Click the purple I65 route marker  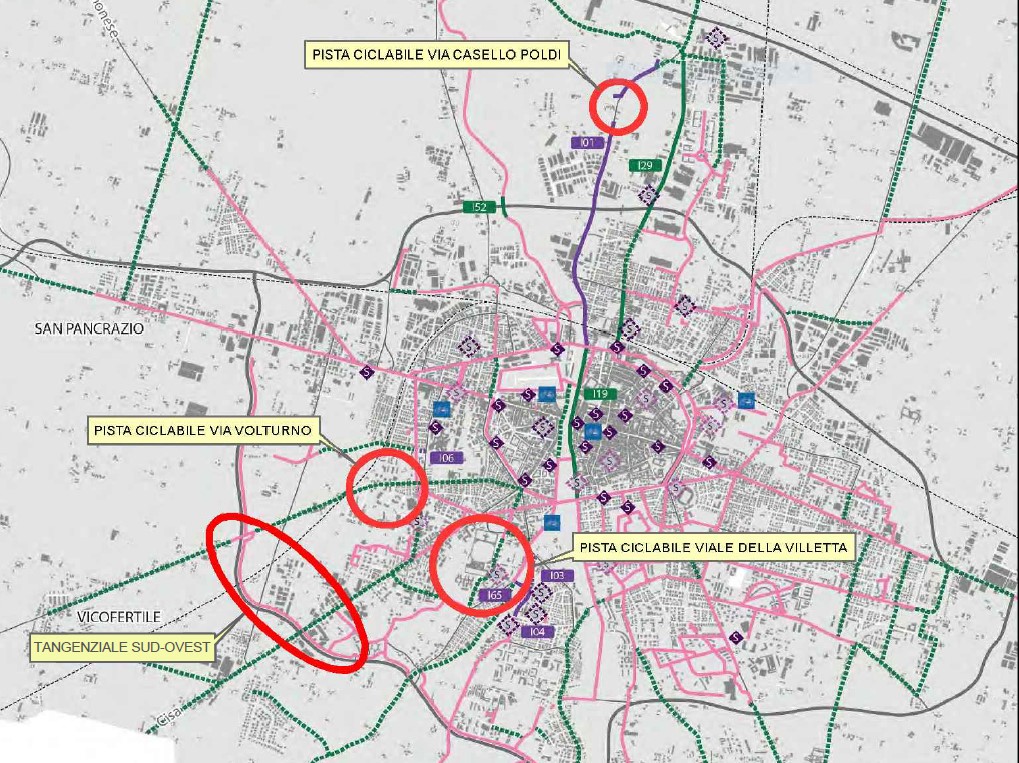493,595
